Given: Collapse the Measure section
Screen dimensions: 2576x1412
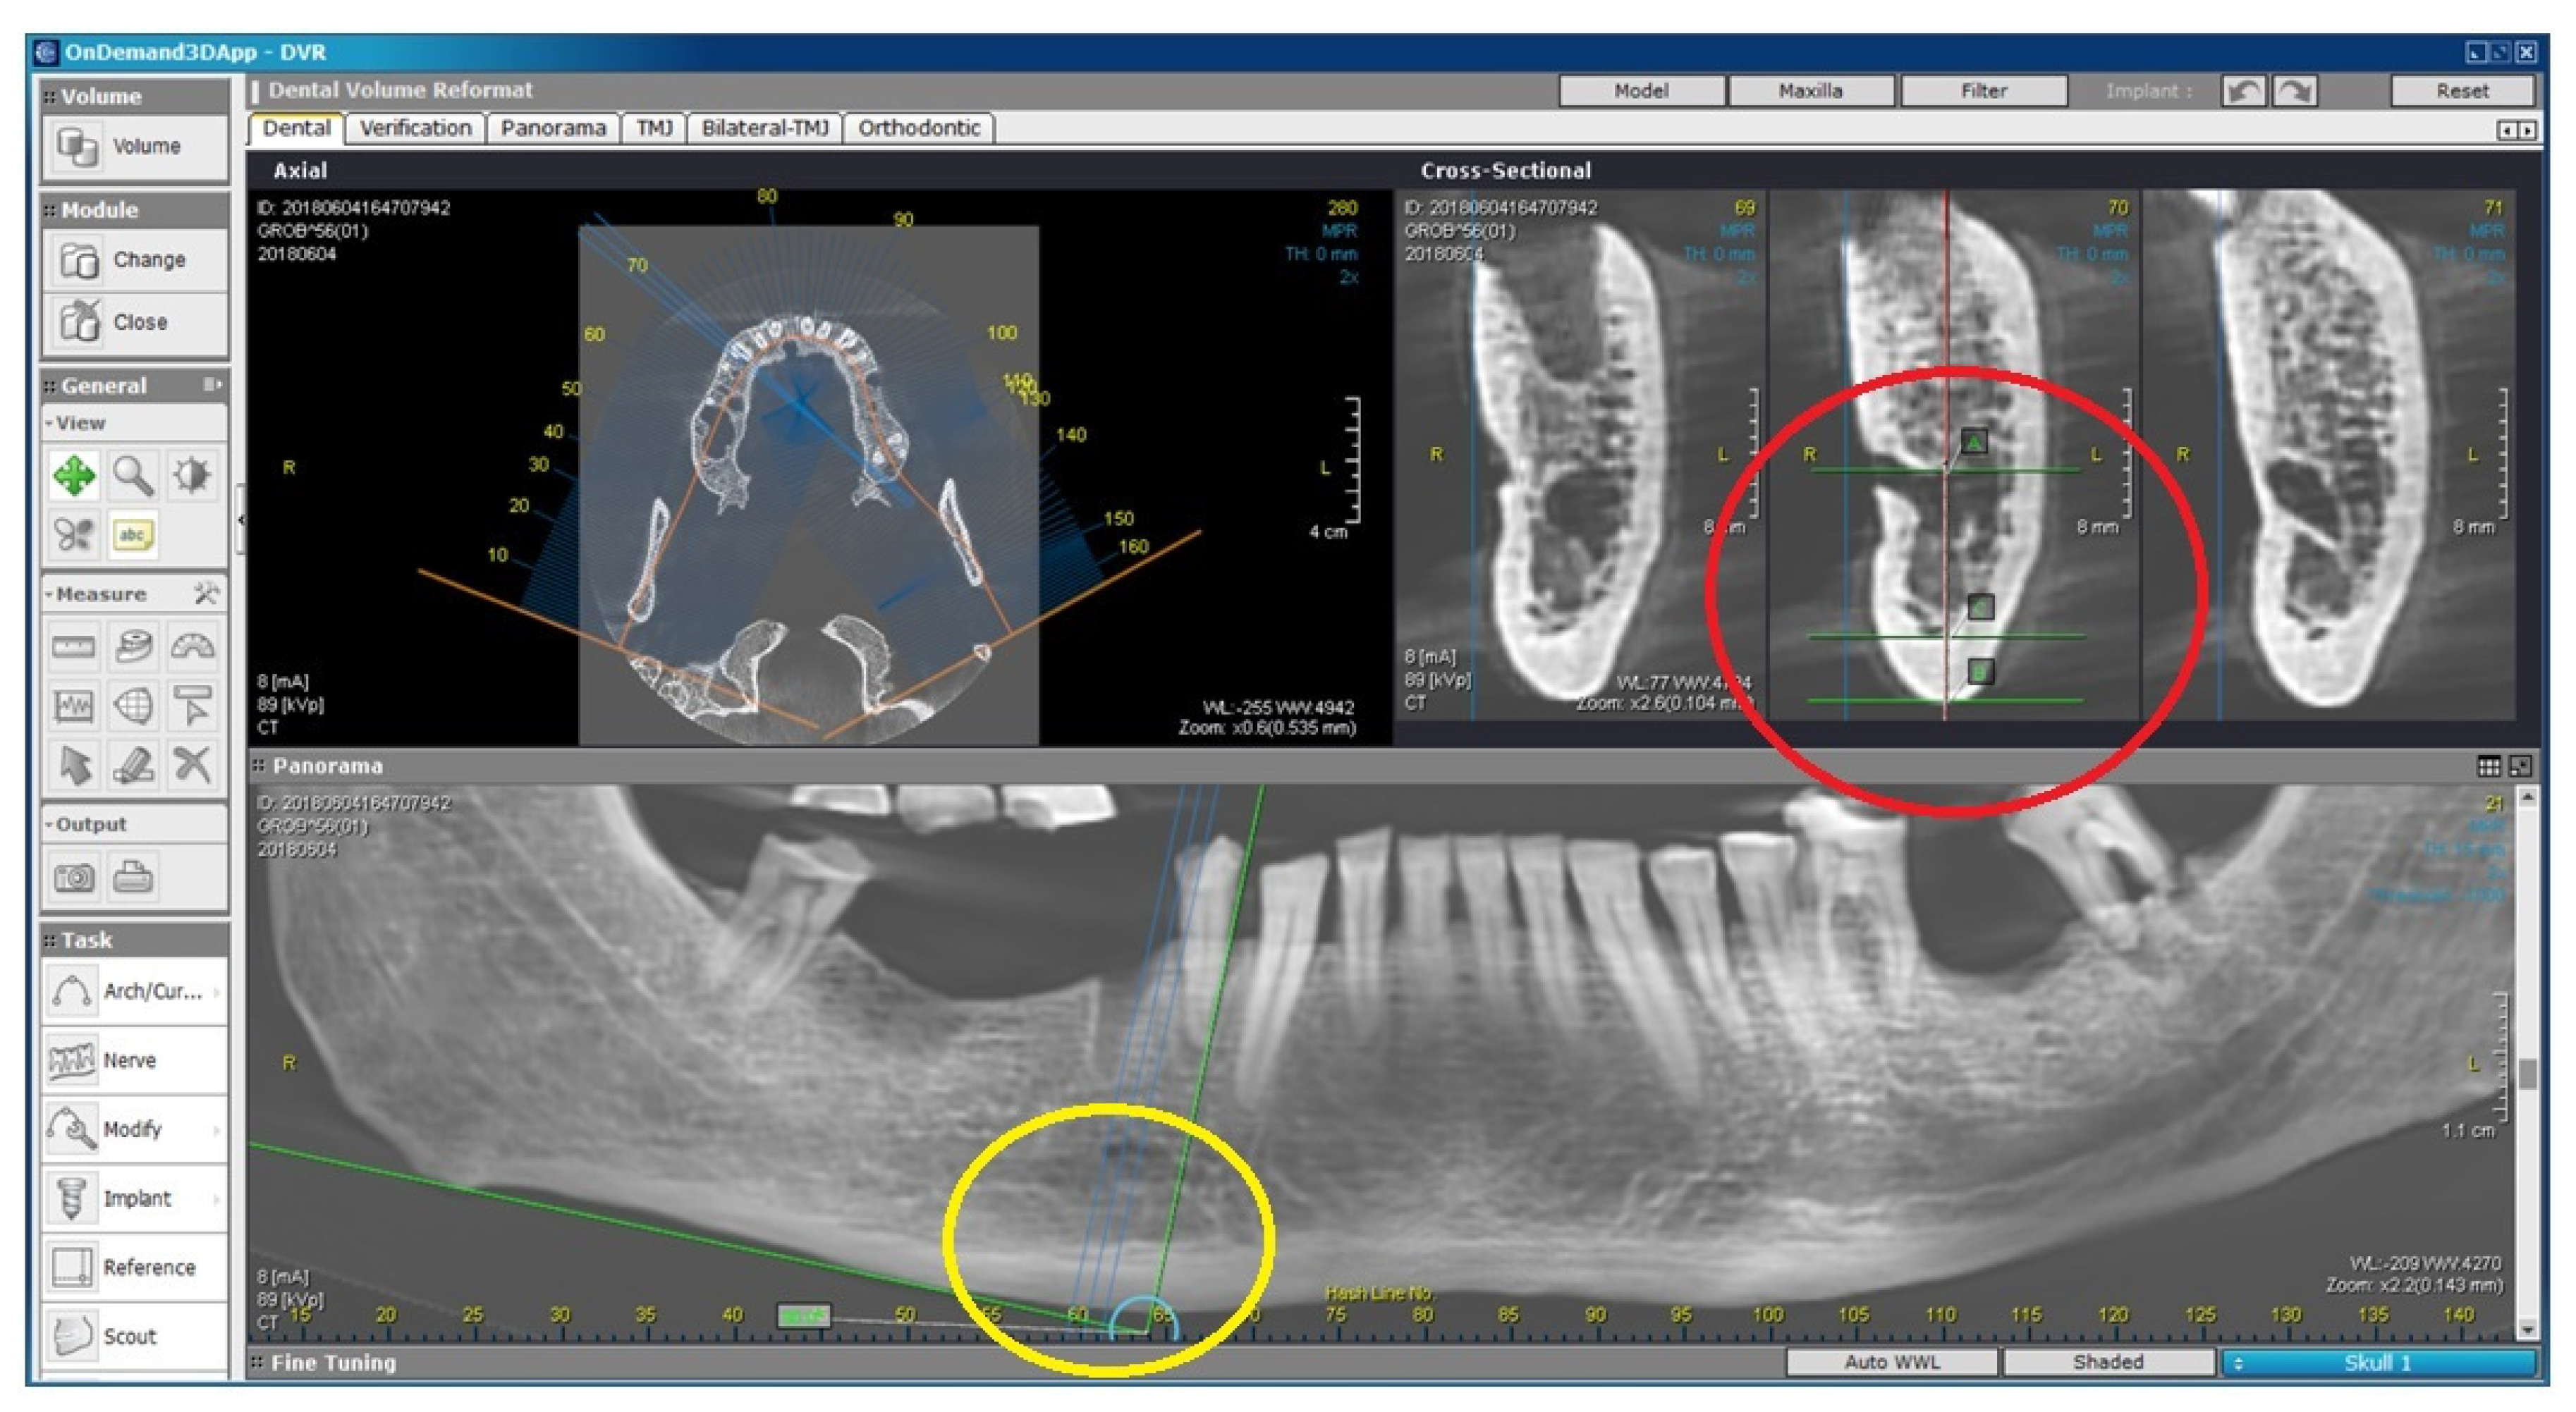Looking at the screenshot, I should (x=49, y=594).
